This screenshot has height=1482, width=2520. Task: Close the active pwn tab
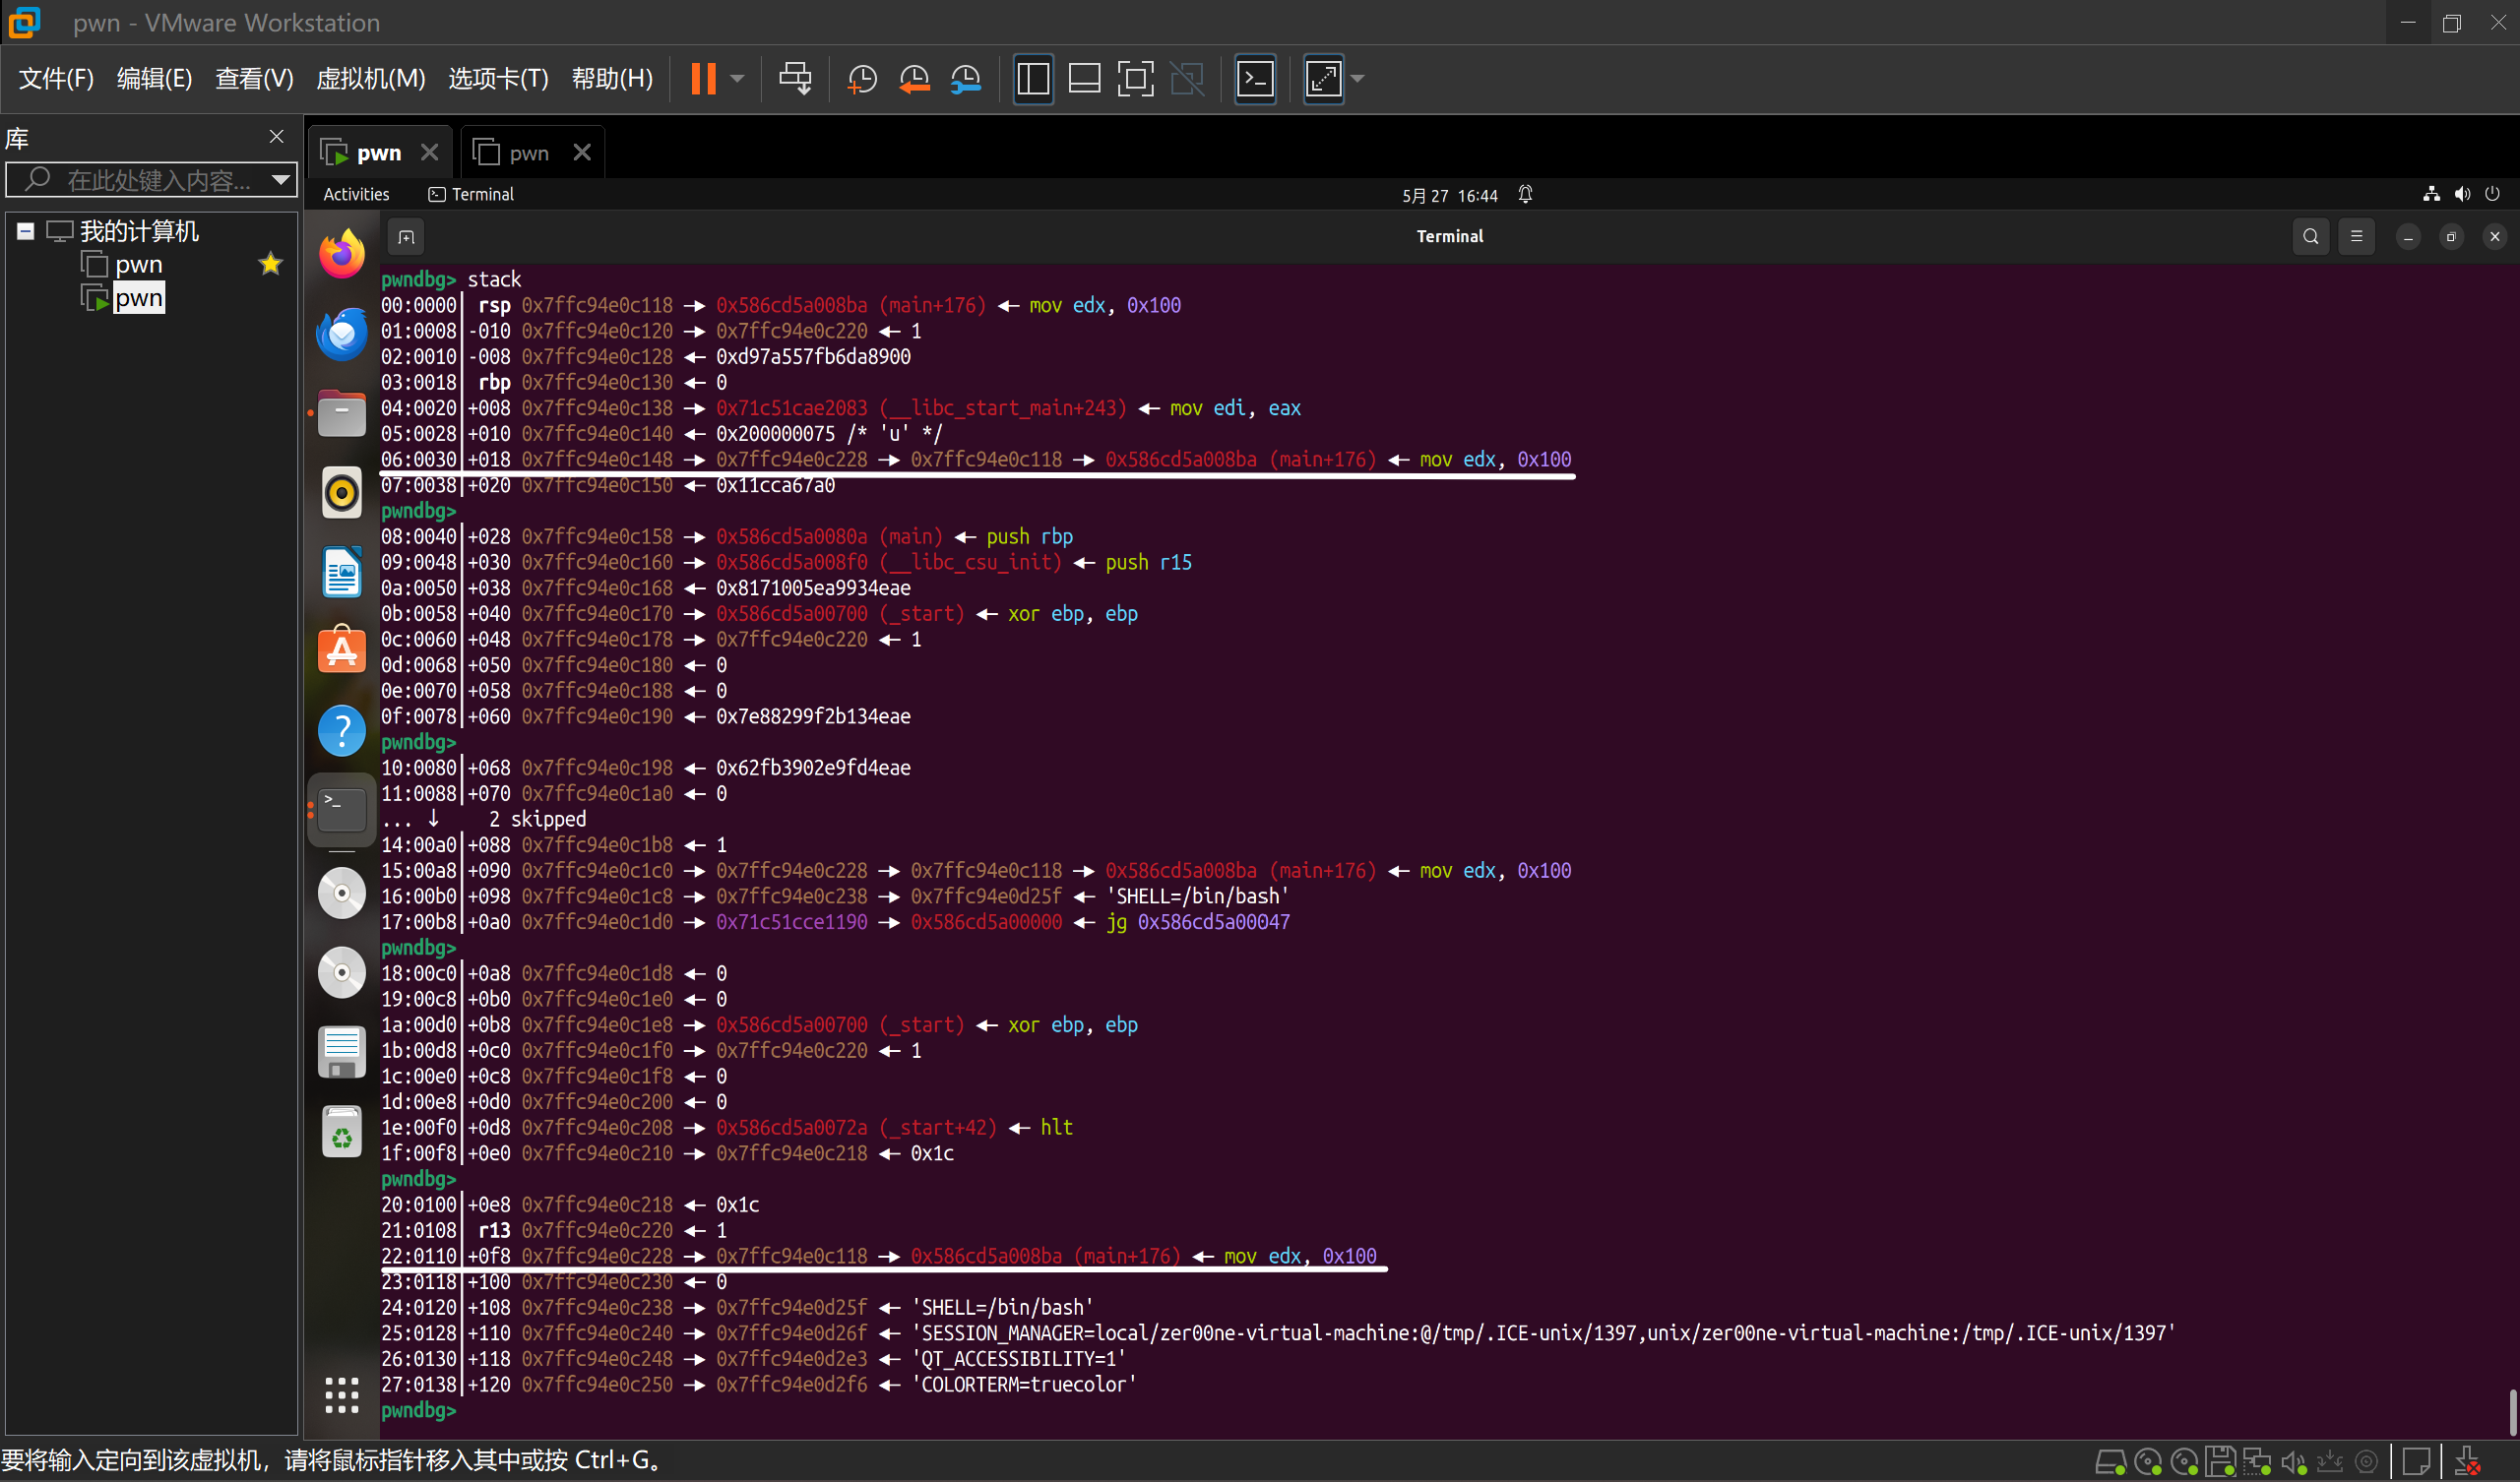point(429,152)
